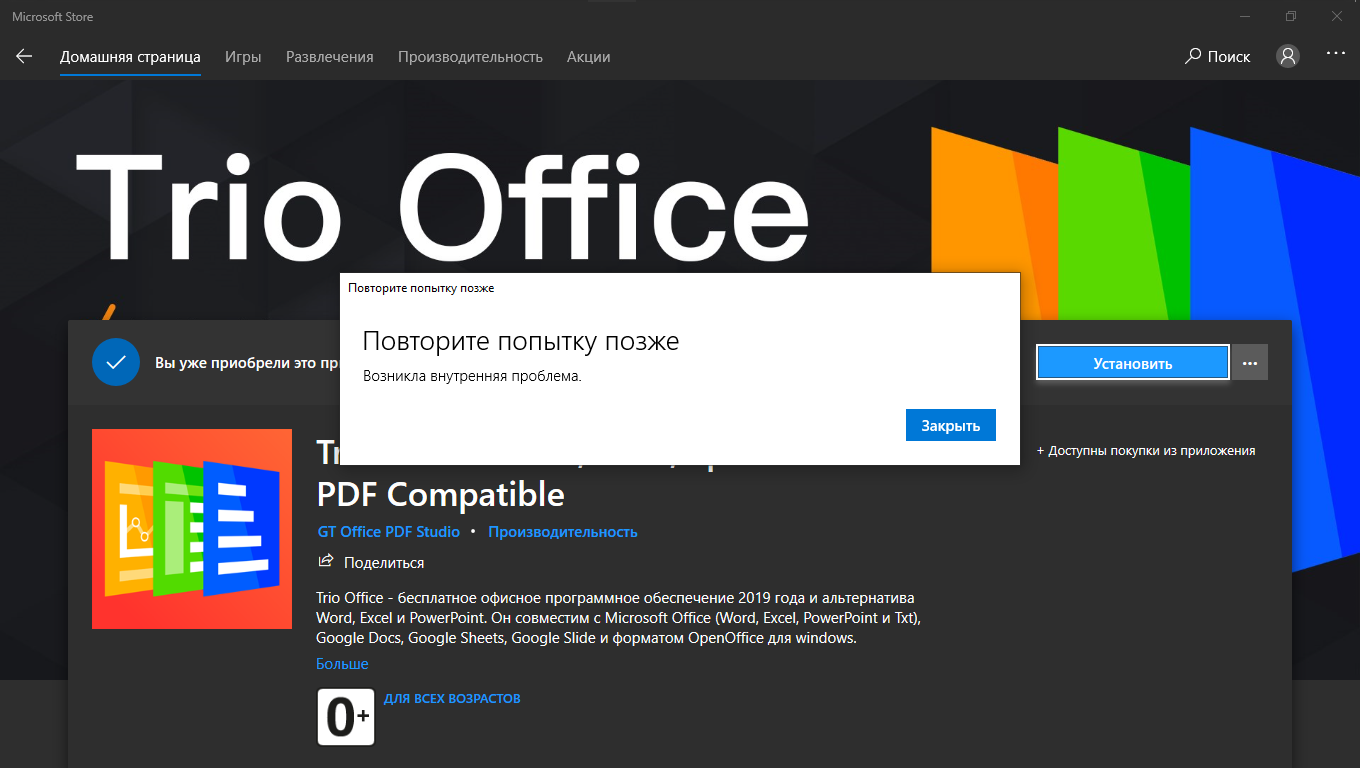Open more options next to Установить
This screenshot has height=768, width=1360.
pos(1250,363)
